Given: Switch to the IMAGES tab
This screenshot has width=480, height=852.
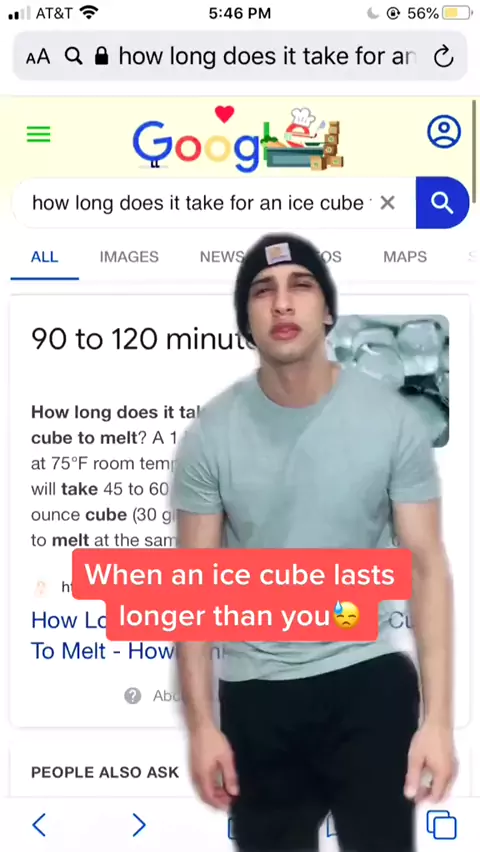Looking at the screenshot, I should pyautogui.click(x=129, y=256).
